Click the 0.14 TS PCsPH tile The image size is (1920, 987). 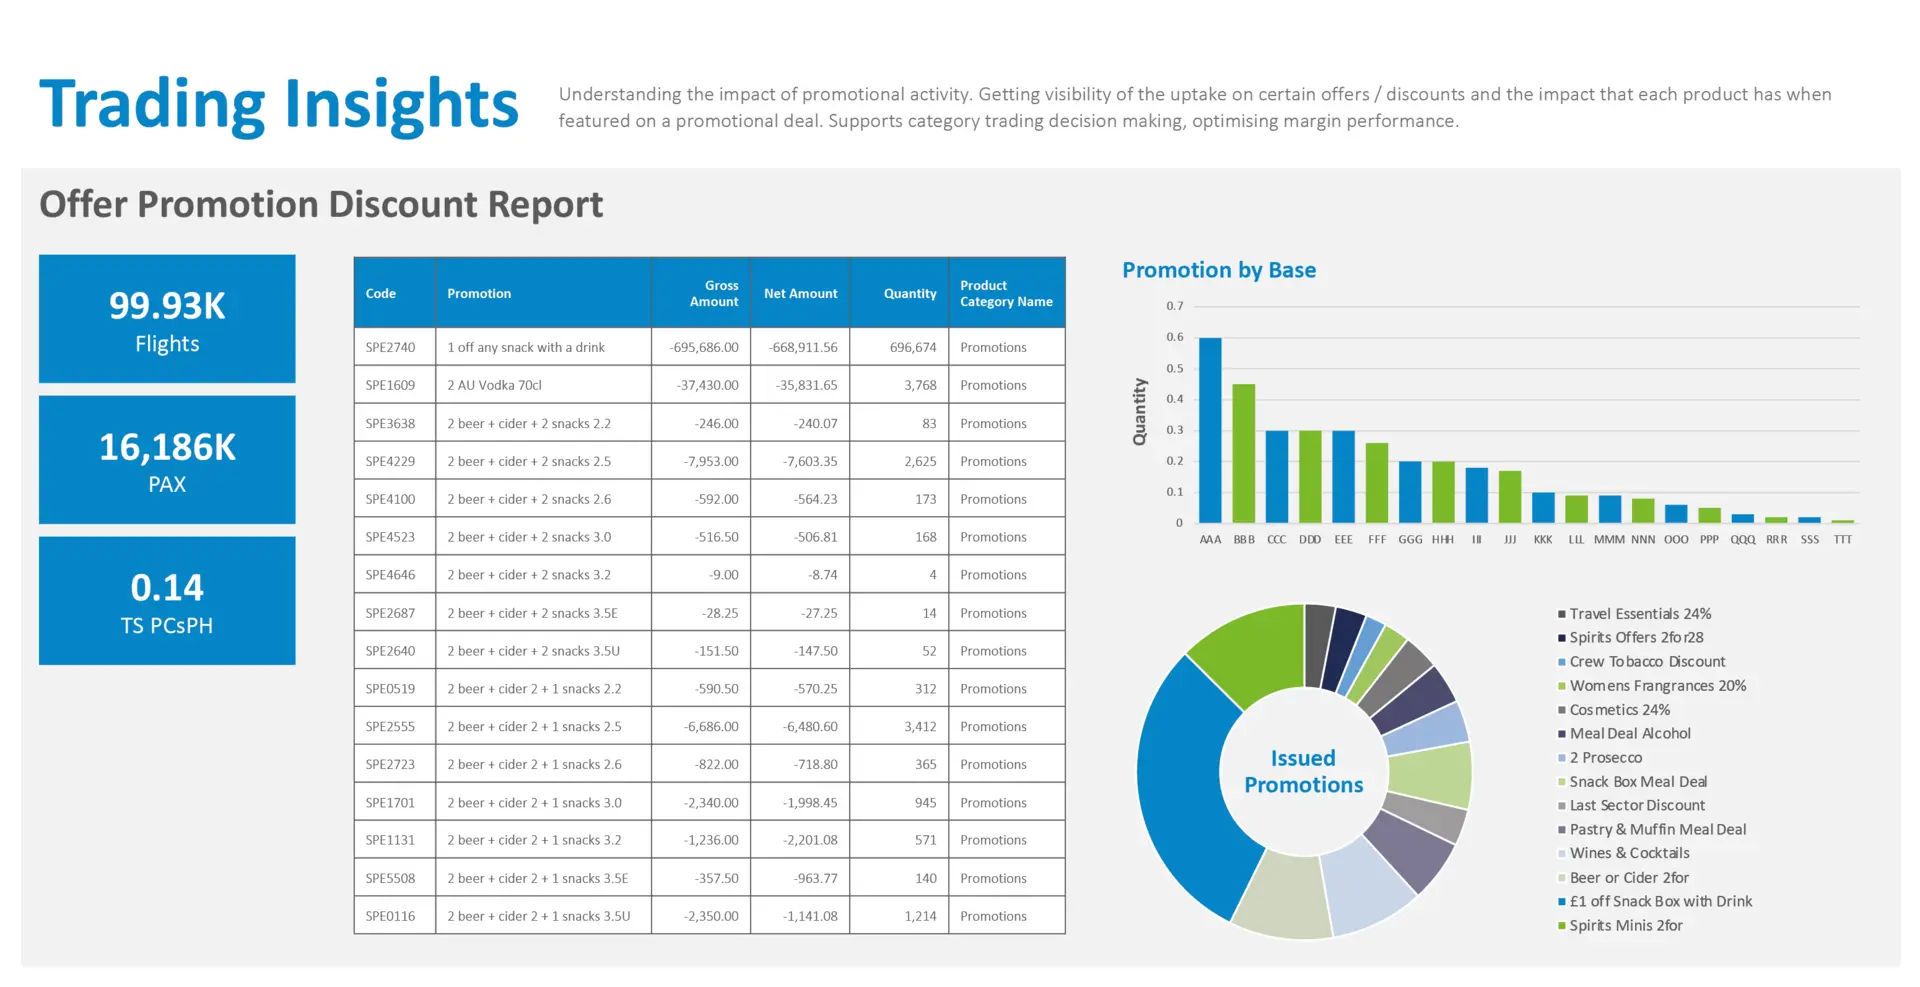pyautogui.click(x=167, y=601)
